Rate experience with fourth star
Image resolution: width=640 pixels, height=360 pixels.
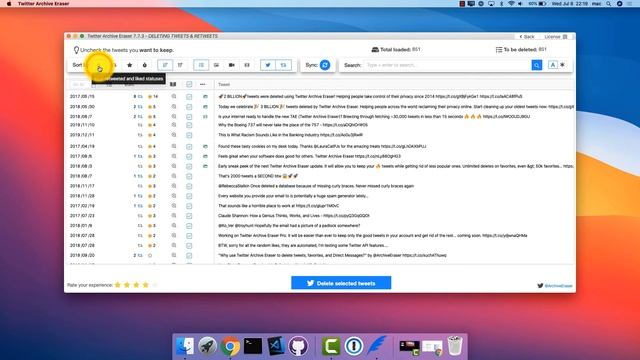145,285
